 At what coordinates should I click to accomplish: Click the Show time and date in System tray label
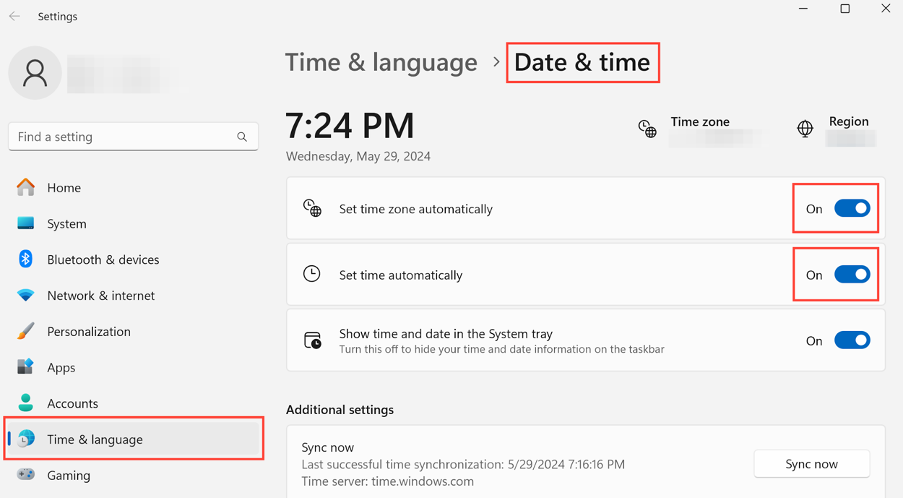(446, 334)
